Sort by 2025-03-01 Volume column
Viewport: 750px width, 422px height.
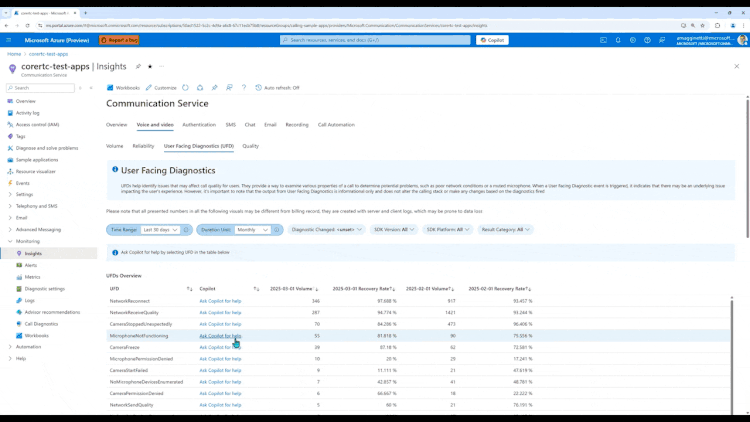point(294,289)
